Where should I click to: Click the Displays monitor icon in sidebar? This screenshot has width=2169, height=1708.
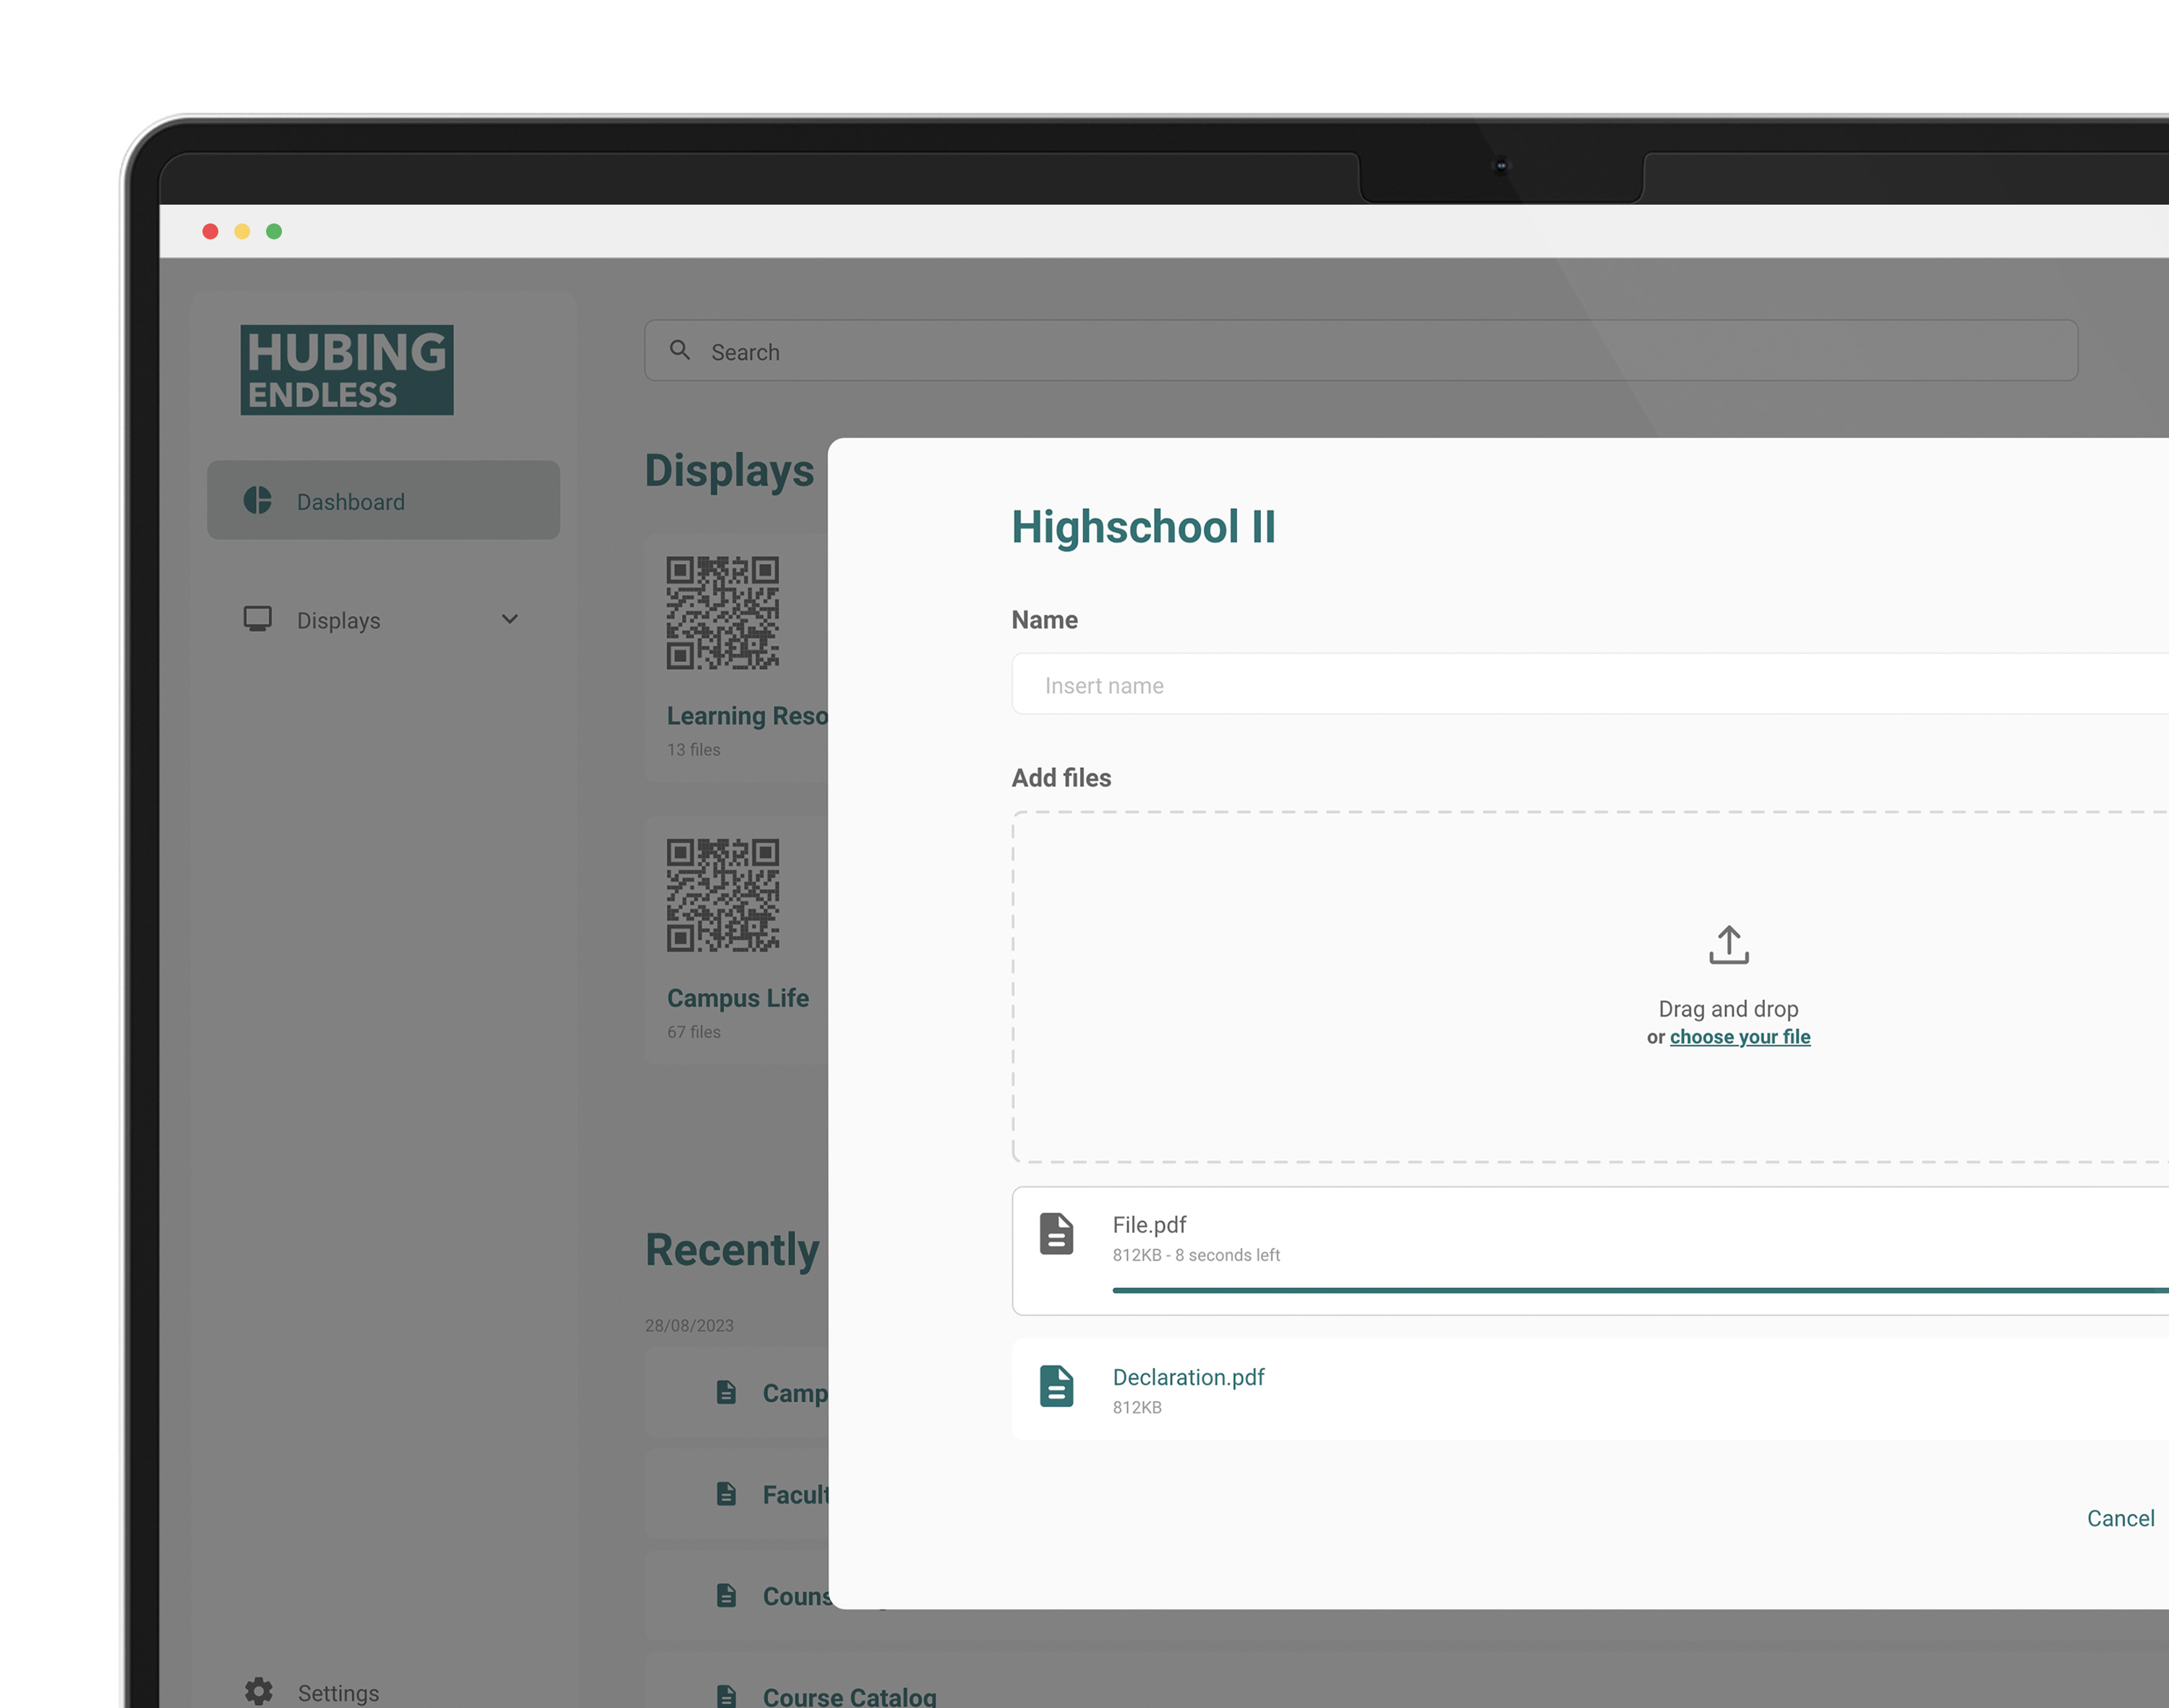[258, 619]
